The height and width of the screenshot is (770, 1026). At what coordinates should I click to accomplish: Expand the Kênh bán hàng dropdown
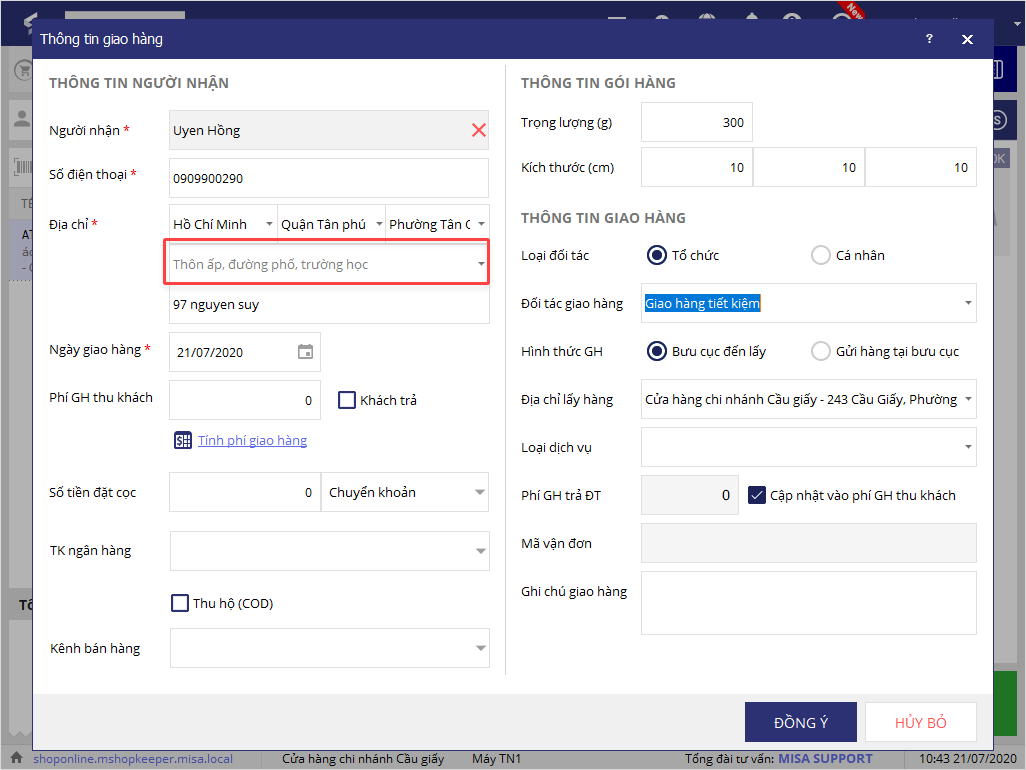[x=479, y=648]
